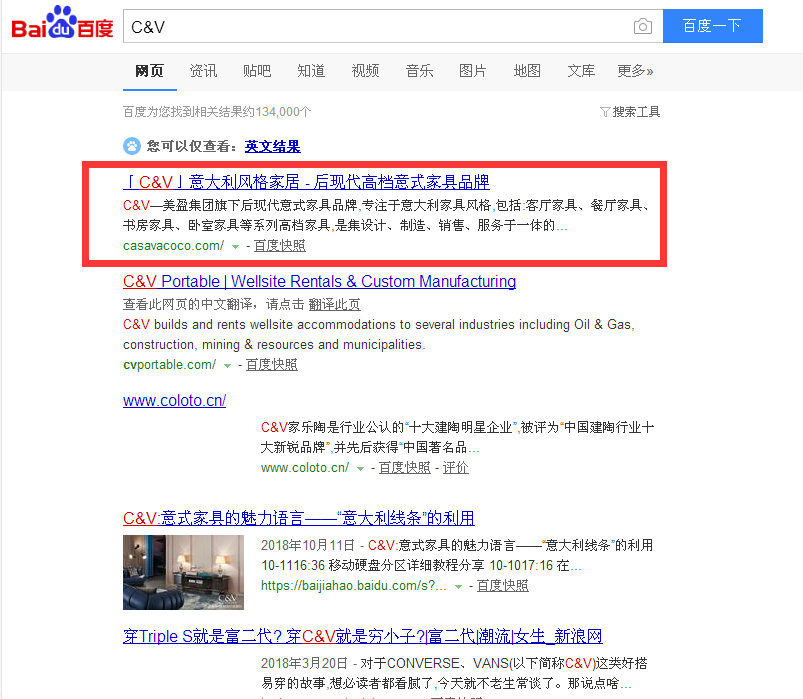Expand dropdown arrow next to cvportable.com
This screenshot has height=699, width=803.
click(227, 366)
